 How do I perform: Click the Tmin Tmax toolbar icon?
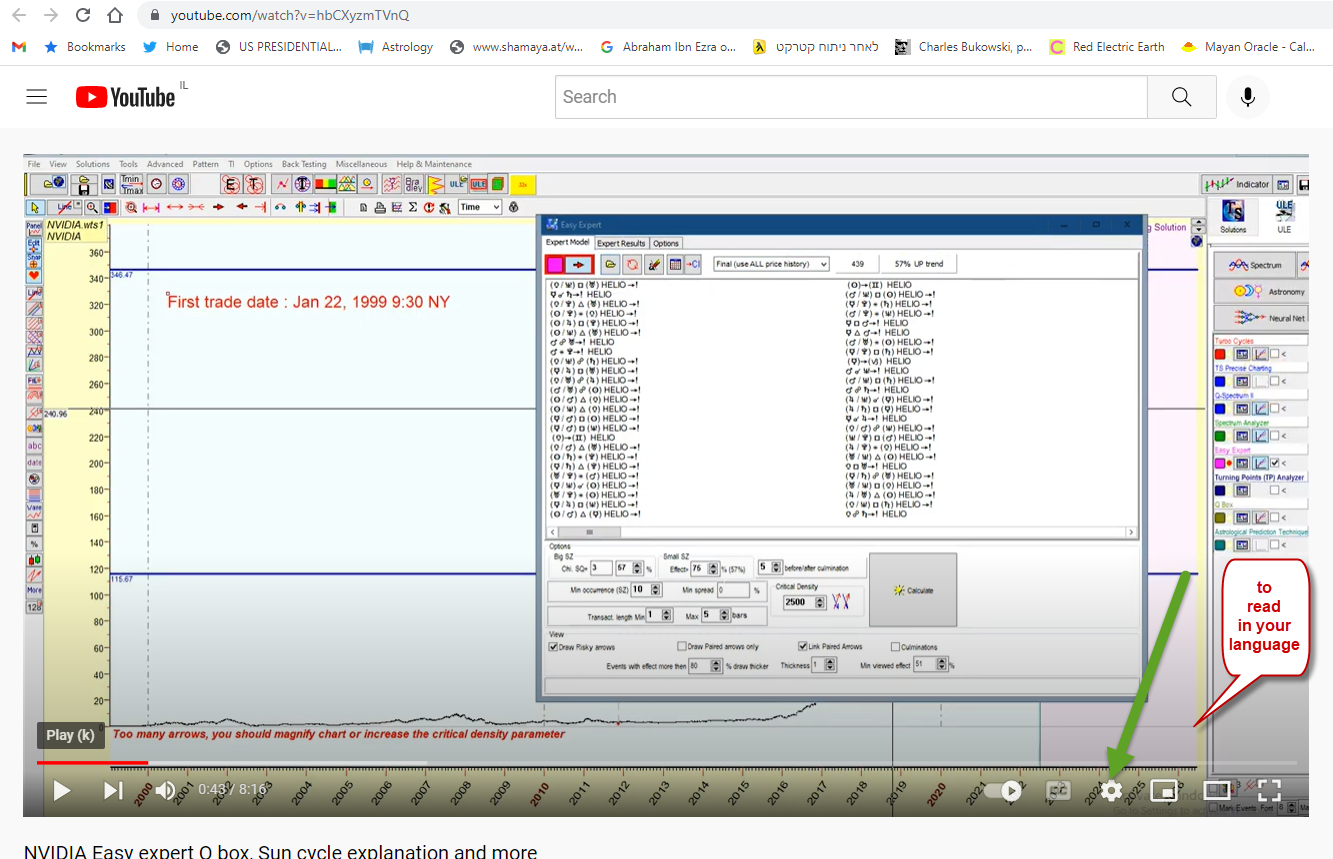132,184
